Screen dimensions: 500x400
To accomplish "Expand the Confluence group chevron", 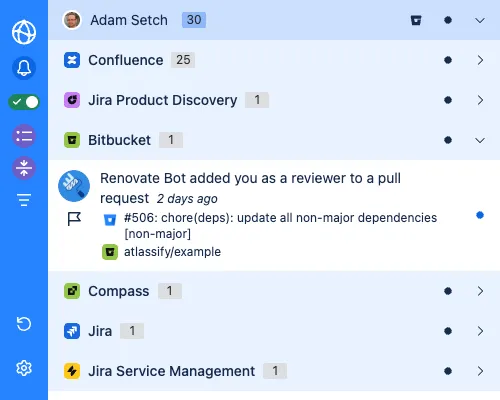I will (480, 60).
